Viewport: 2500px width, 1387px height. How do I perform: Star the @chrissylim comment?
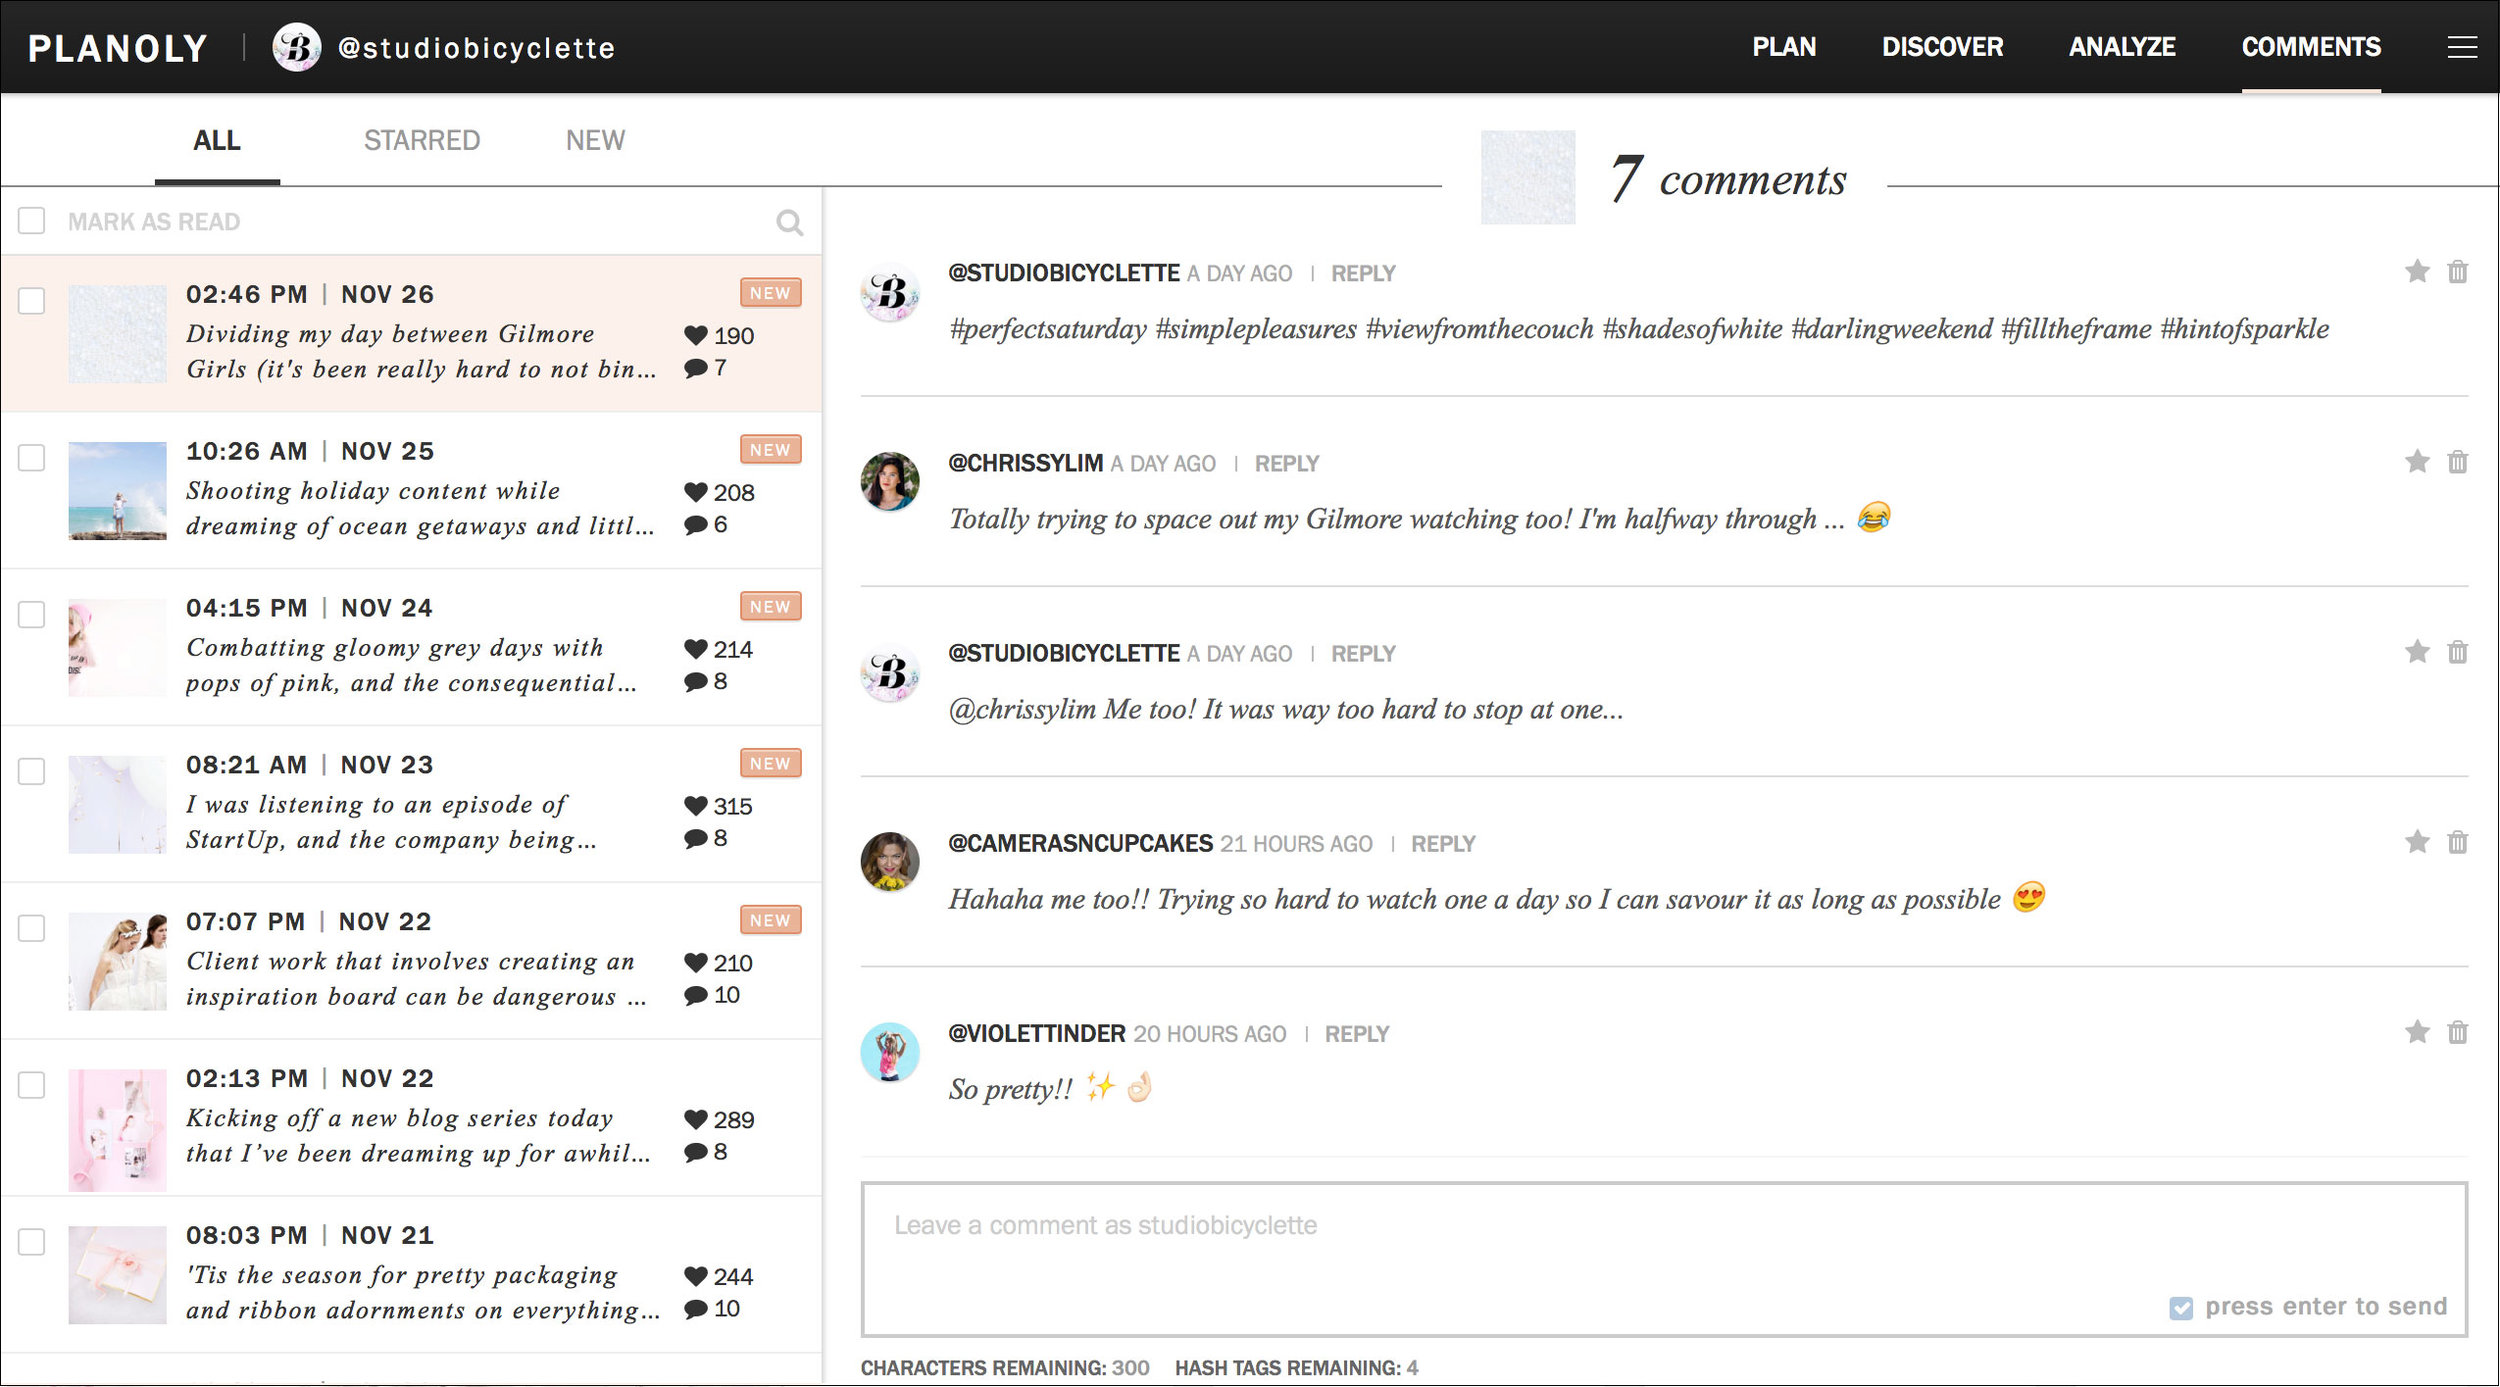point(2417,461)
